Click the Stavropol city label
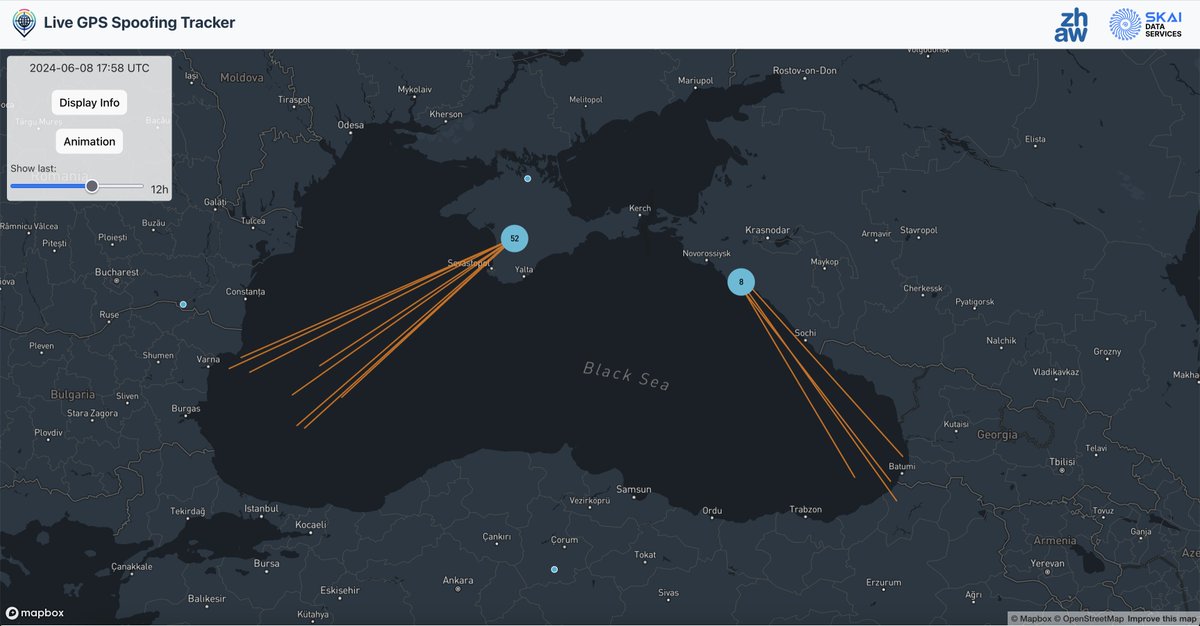 click(918, 230)
